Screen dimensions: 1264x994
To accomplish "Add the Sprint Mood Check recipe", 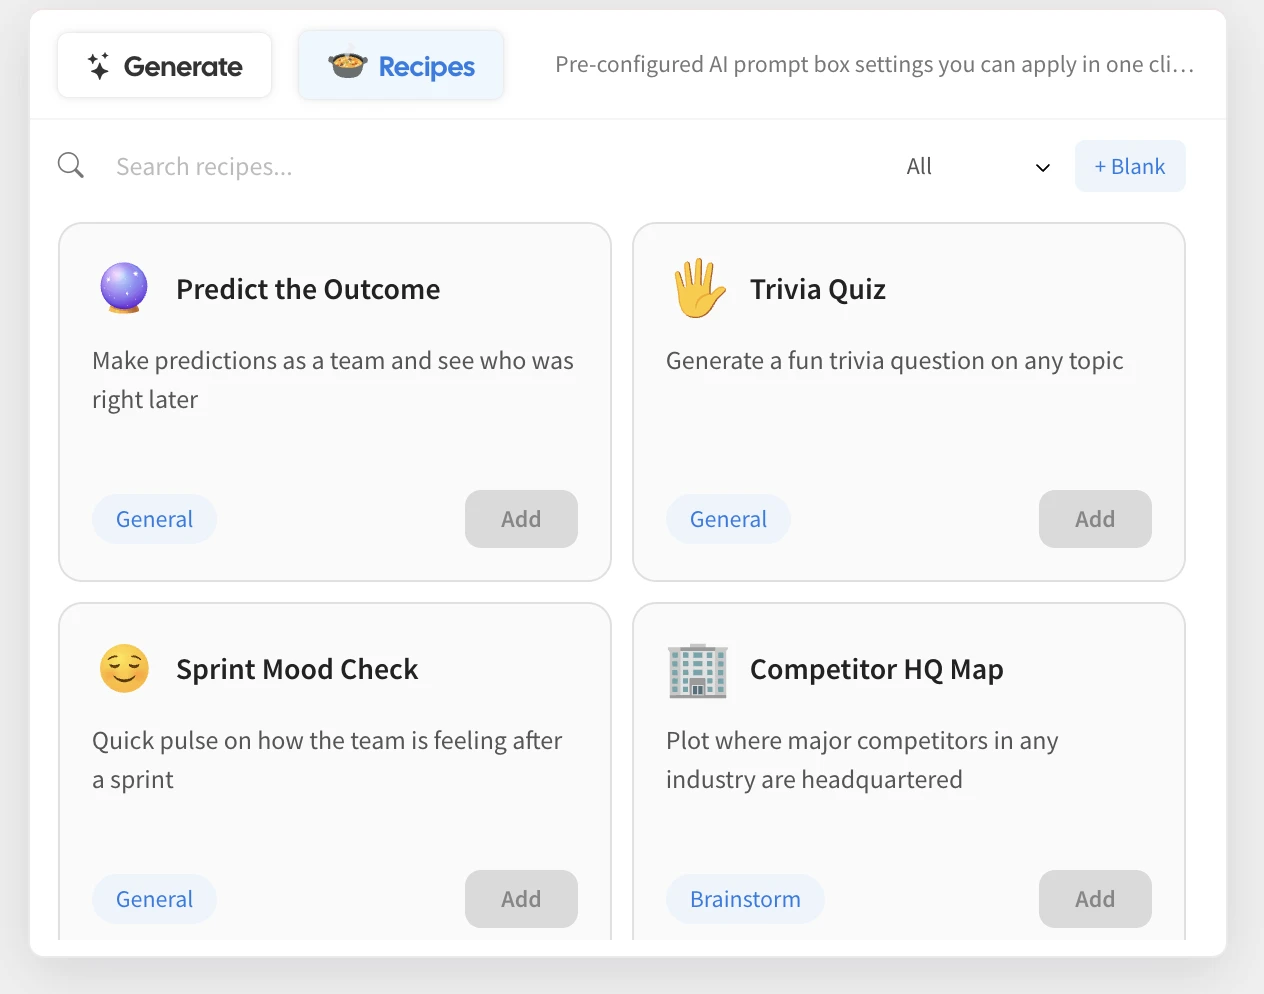I will 521,898.
